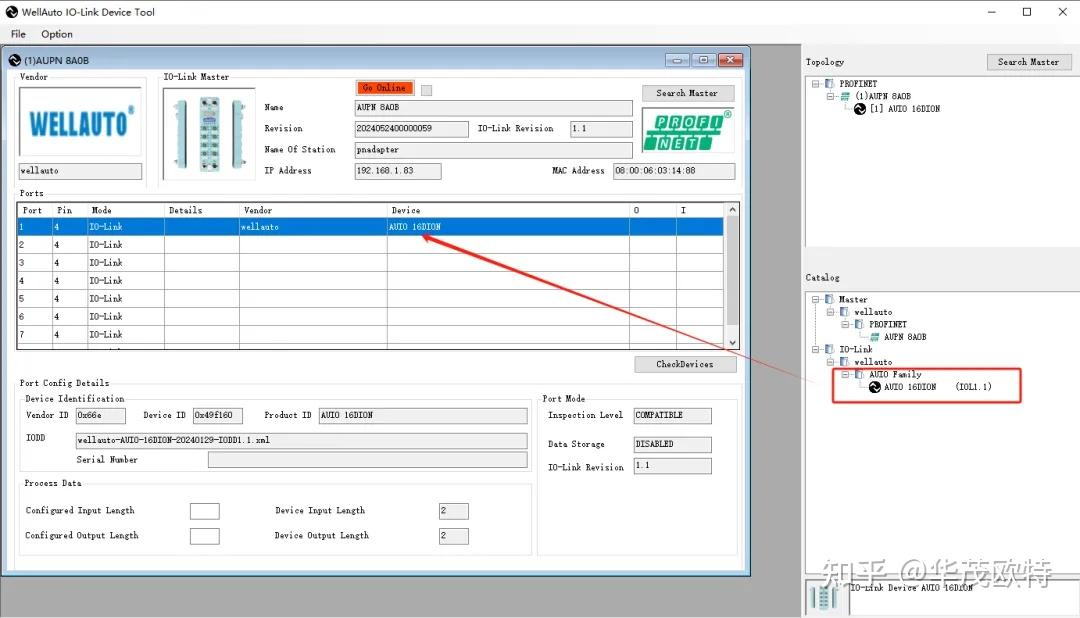Click the Inspection Level COMPATIBLE field

[673, 415]
